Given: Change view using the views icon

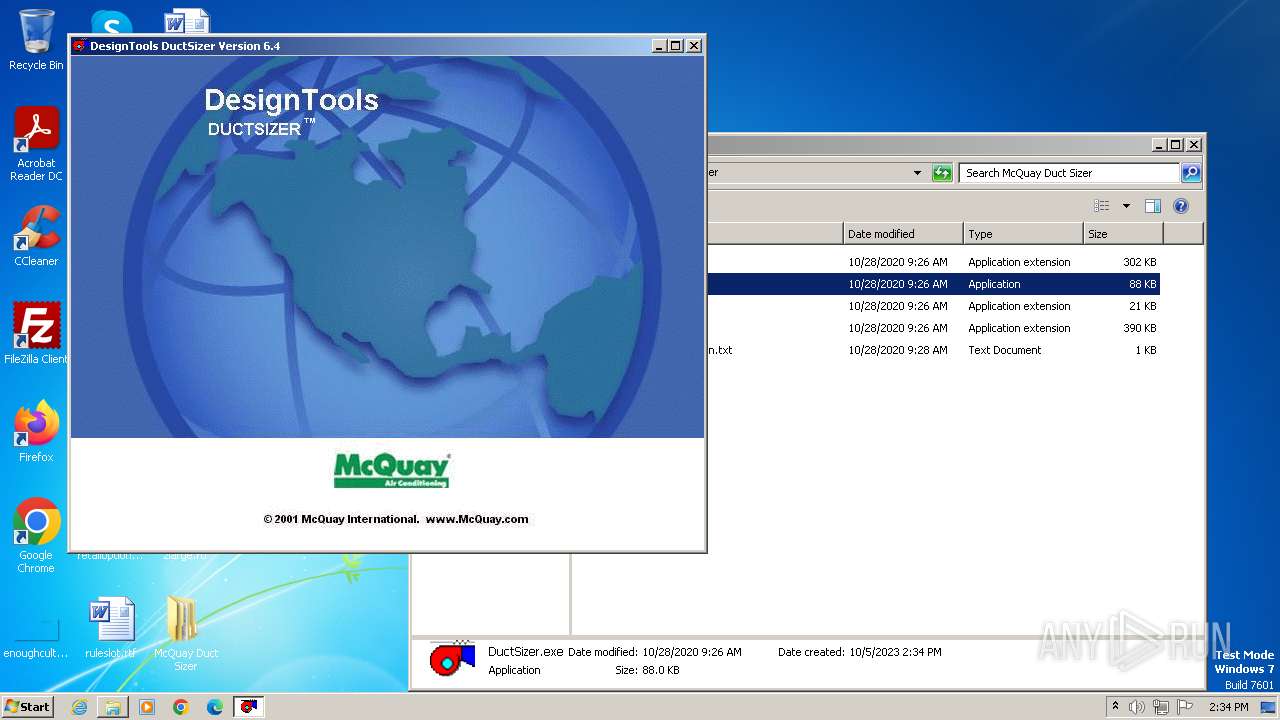Looking at the screenshot, I should [x=1102, y=206].
